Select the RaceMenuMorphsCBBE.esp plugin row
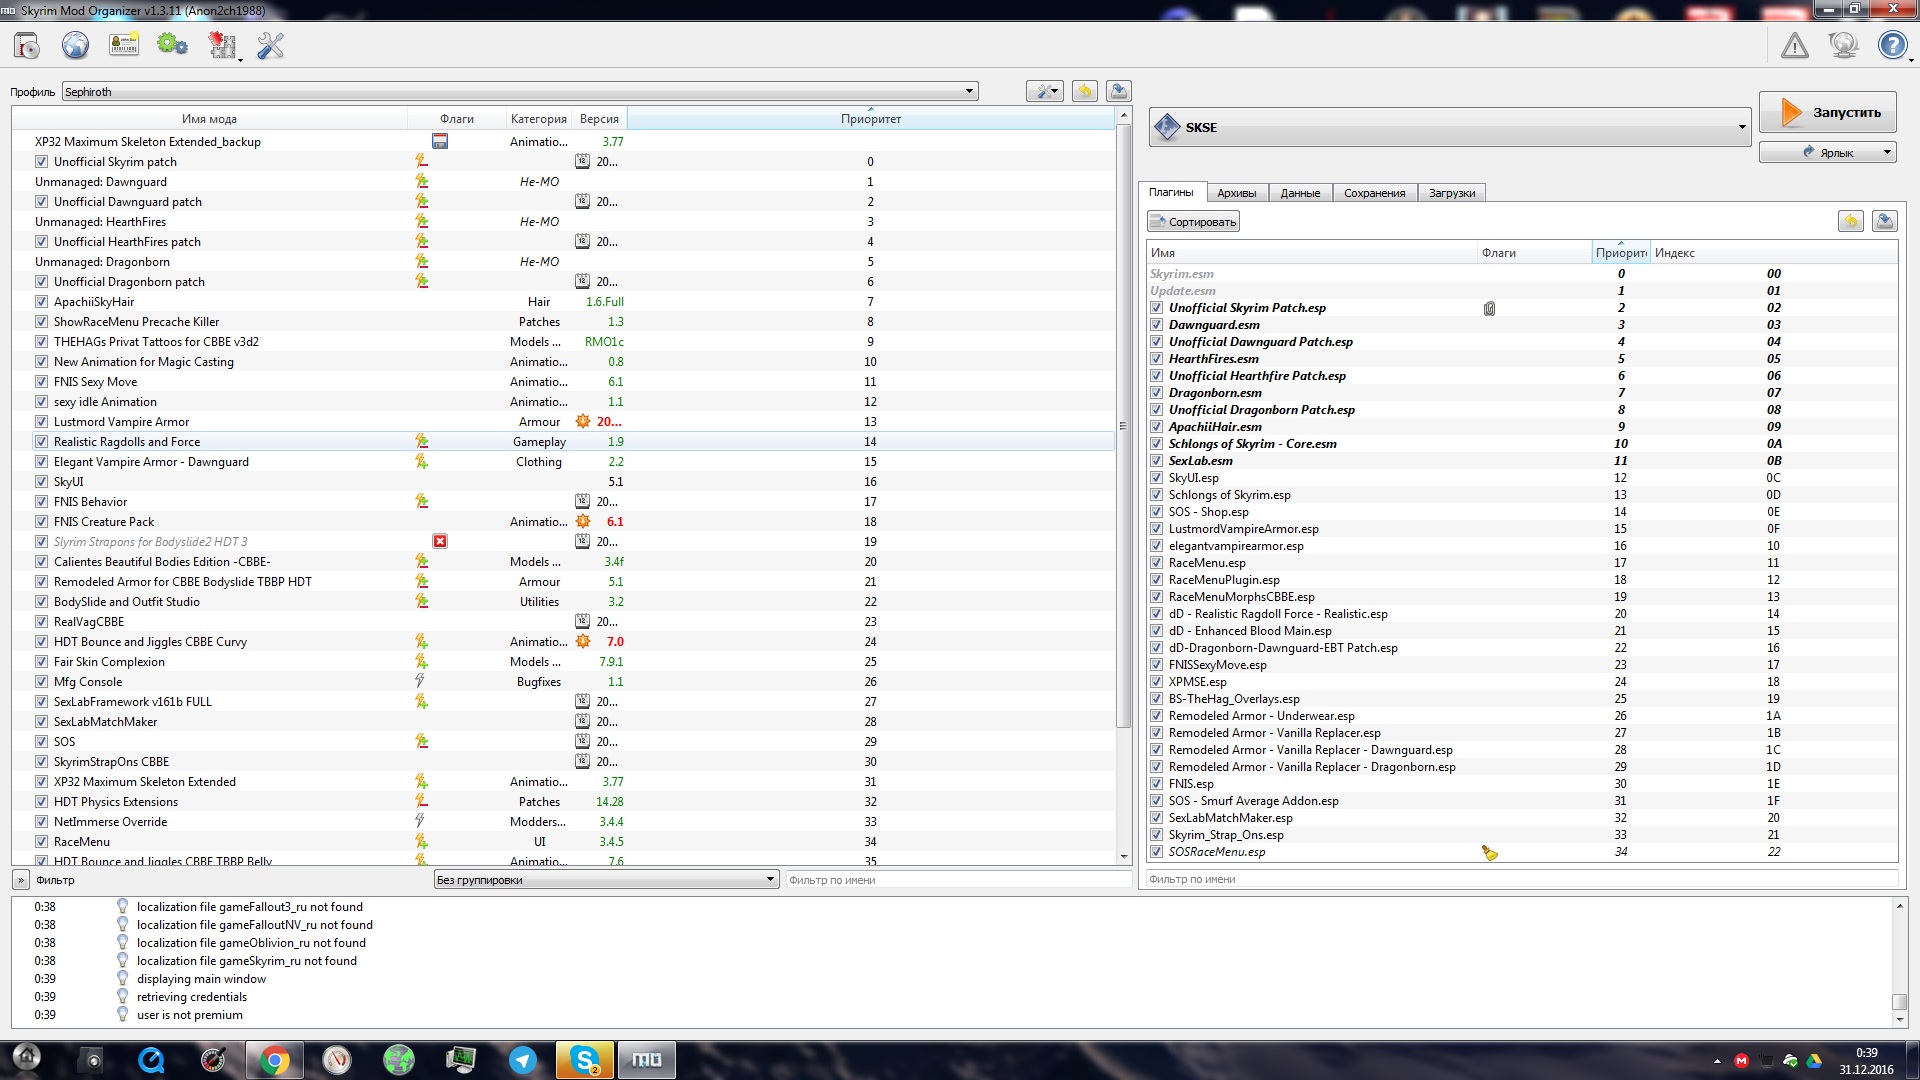Viewport: 1920px width, 1080px height. coord(1521,597)
